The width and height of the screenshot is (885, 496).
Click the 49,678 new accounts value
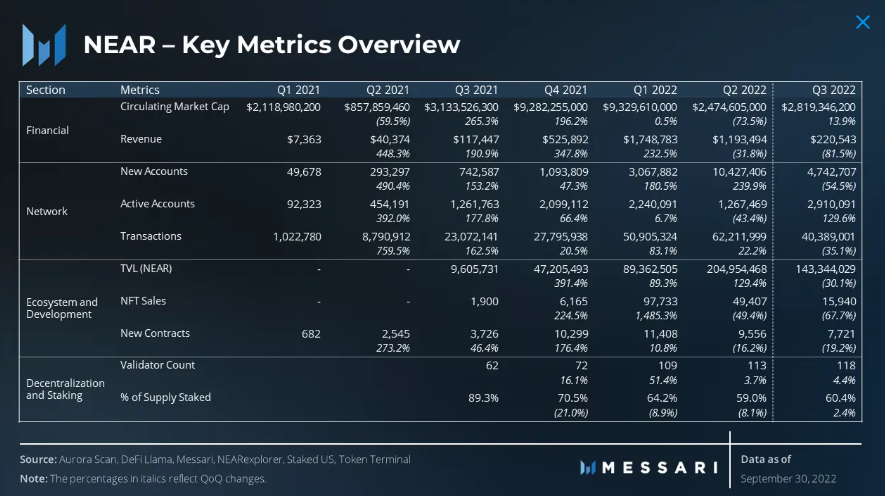point(304,172)
